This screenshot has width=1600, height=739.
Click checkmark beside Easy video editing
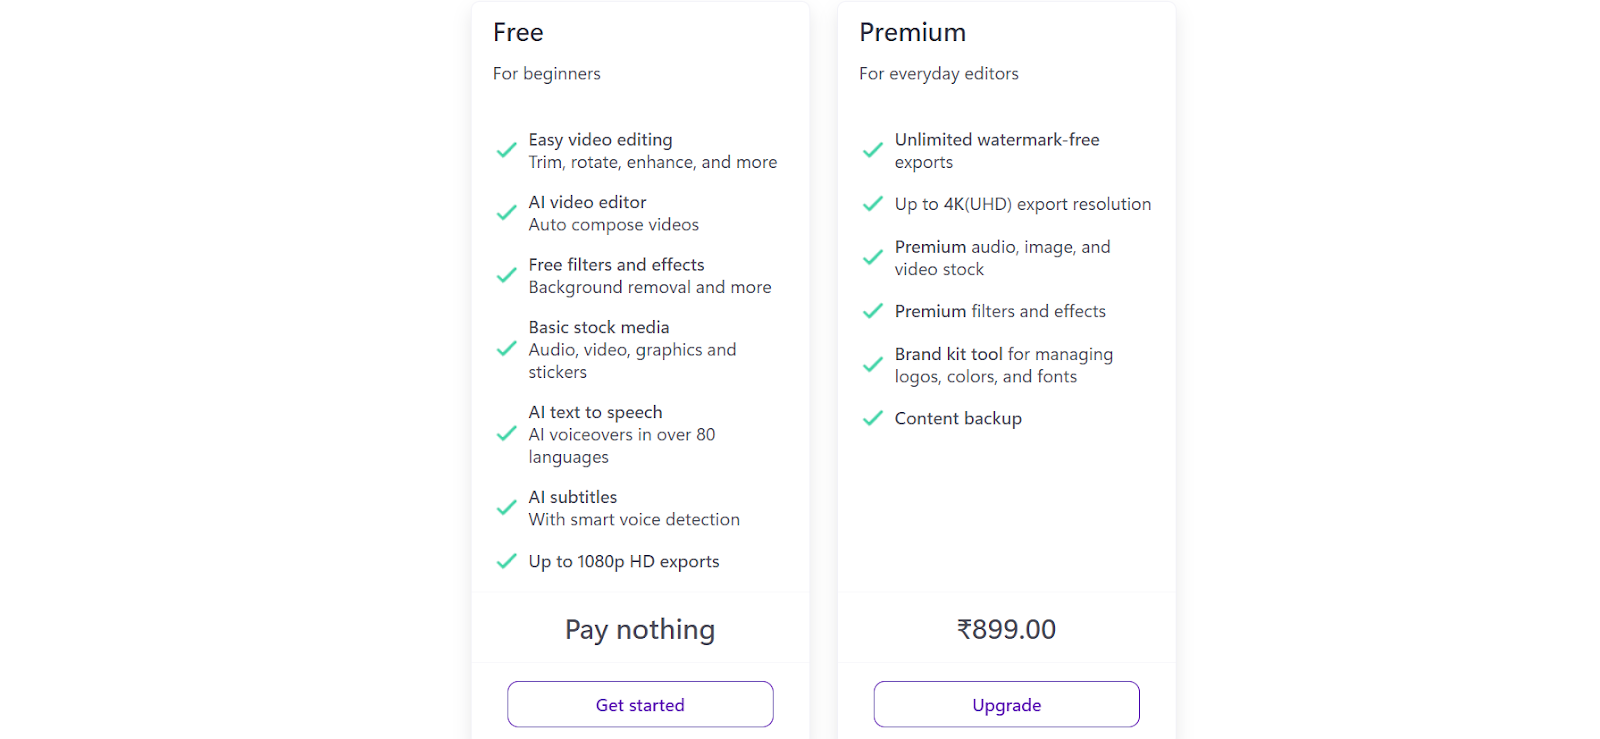pos(507,151)
